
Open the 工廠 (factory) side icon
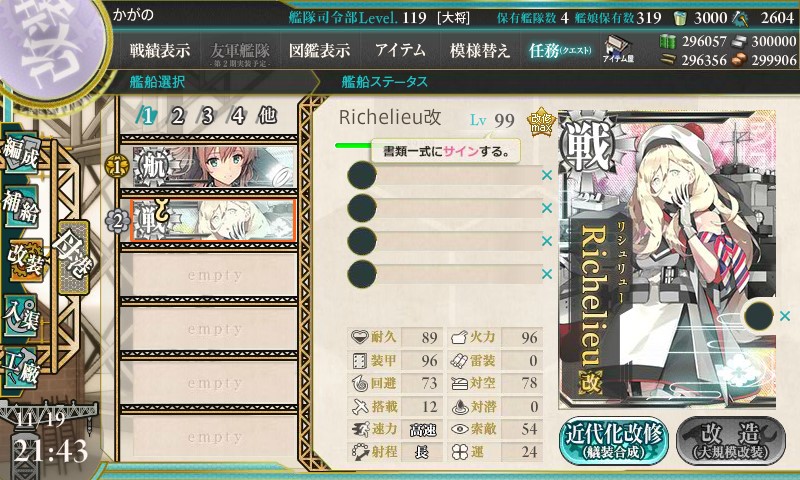[20, 368]
